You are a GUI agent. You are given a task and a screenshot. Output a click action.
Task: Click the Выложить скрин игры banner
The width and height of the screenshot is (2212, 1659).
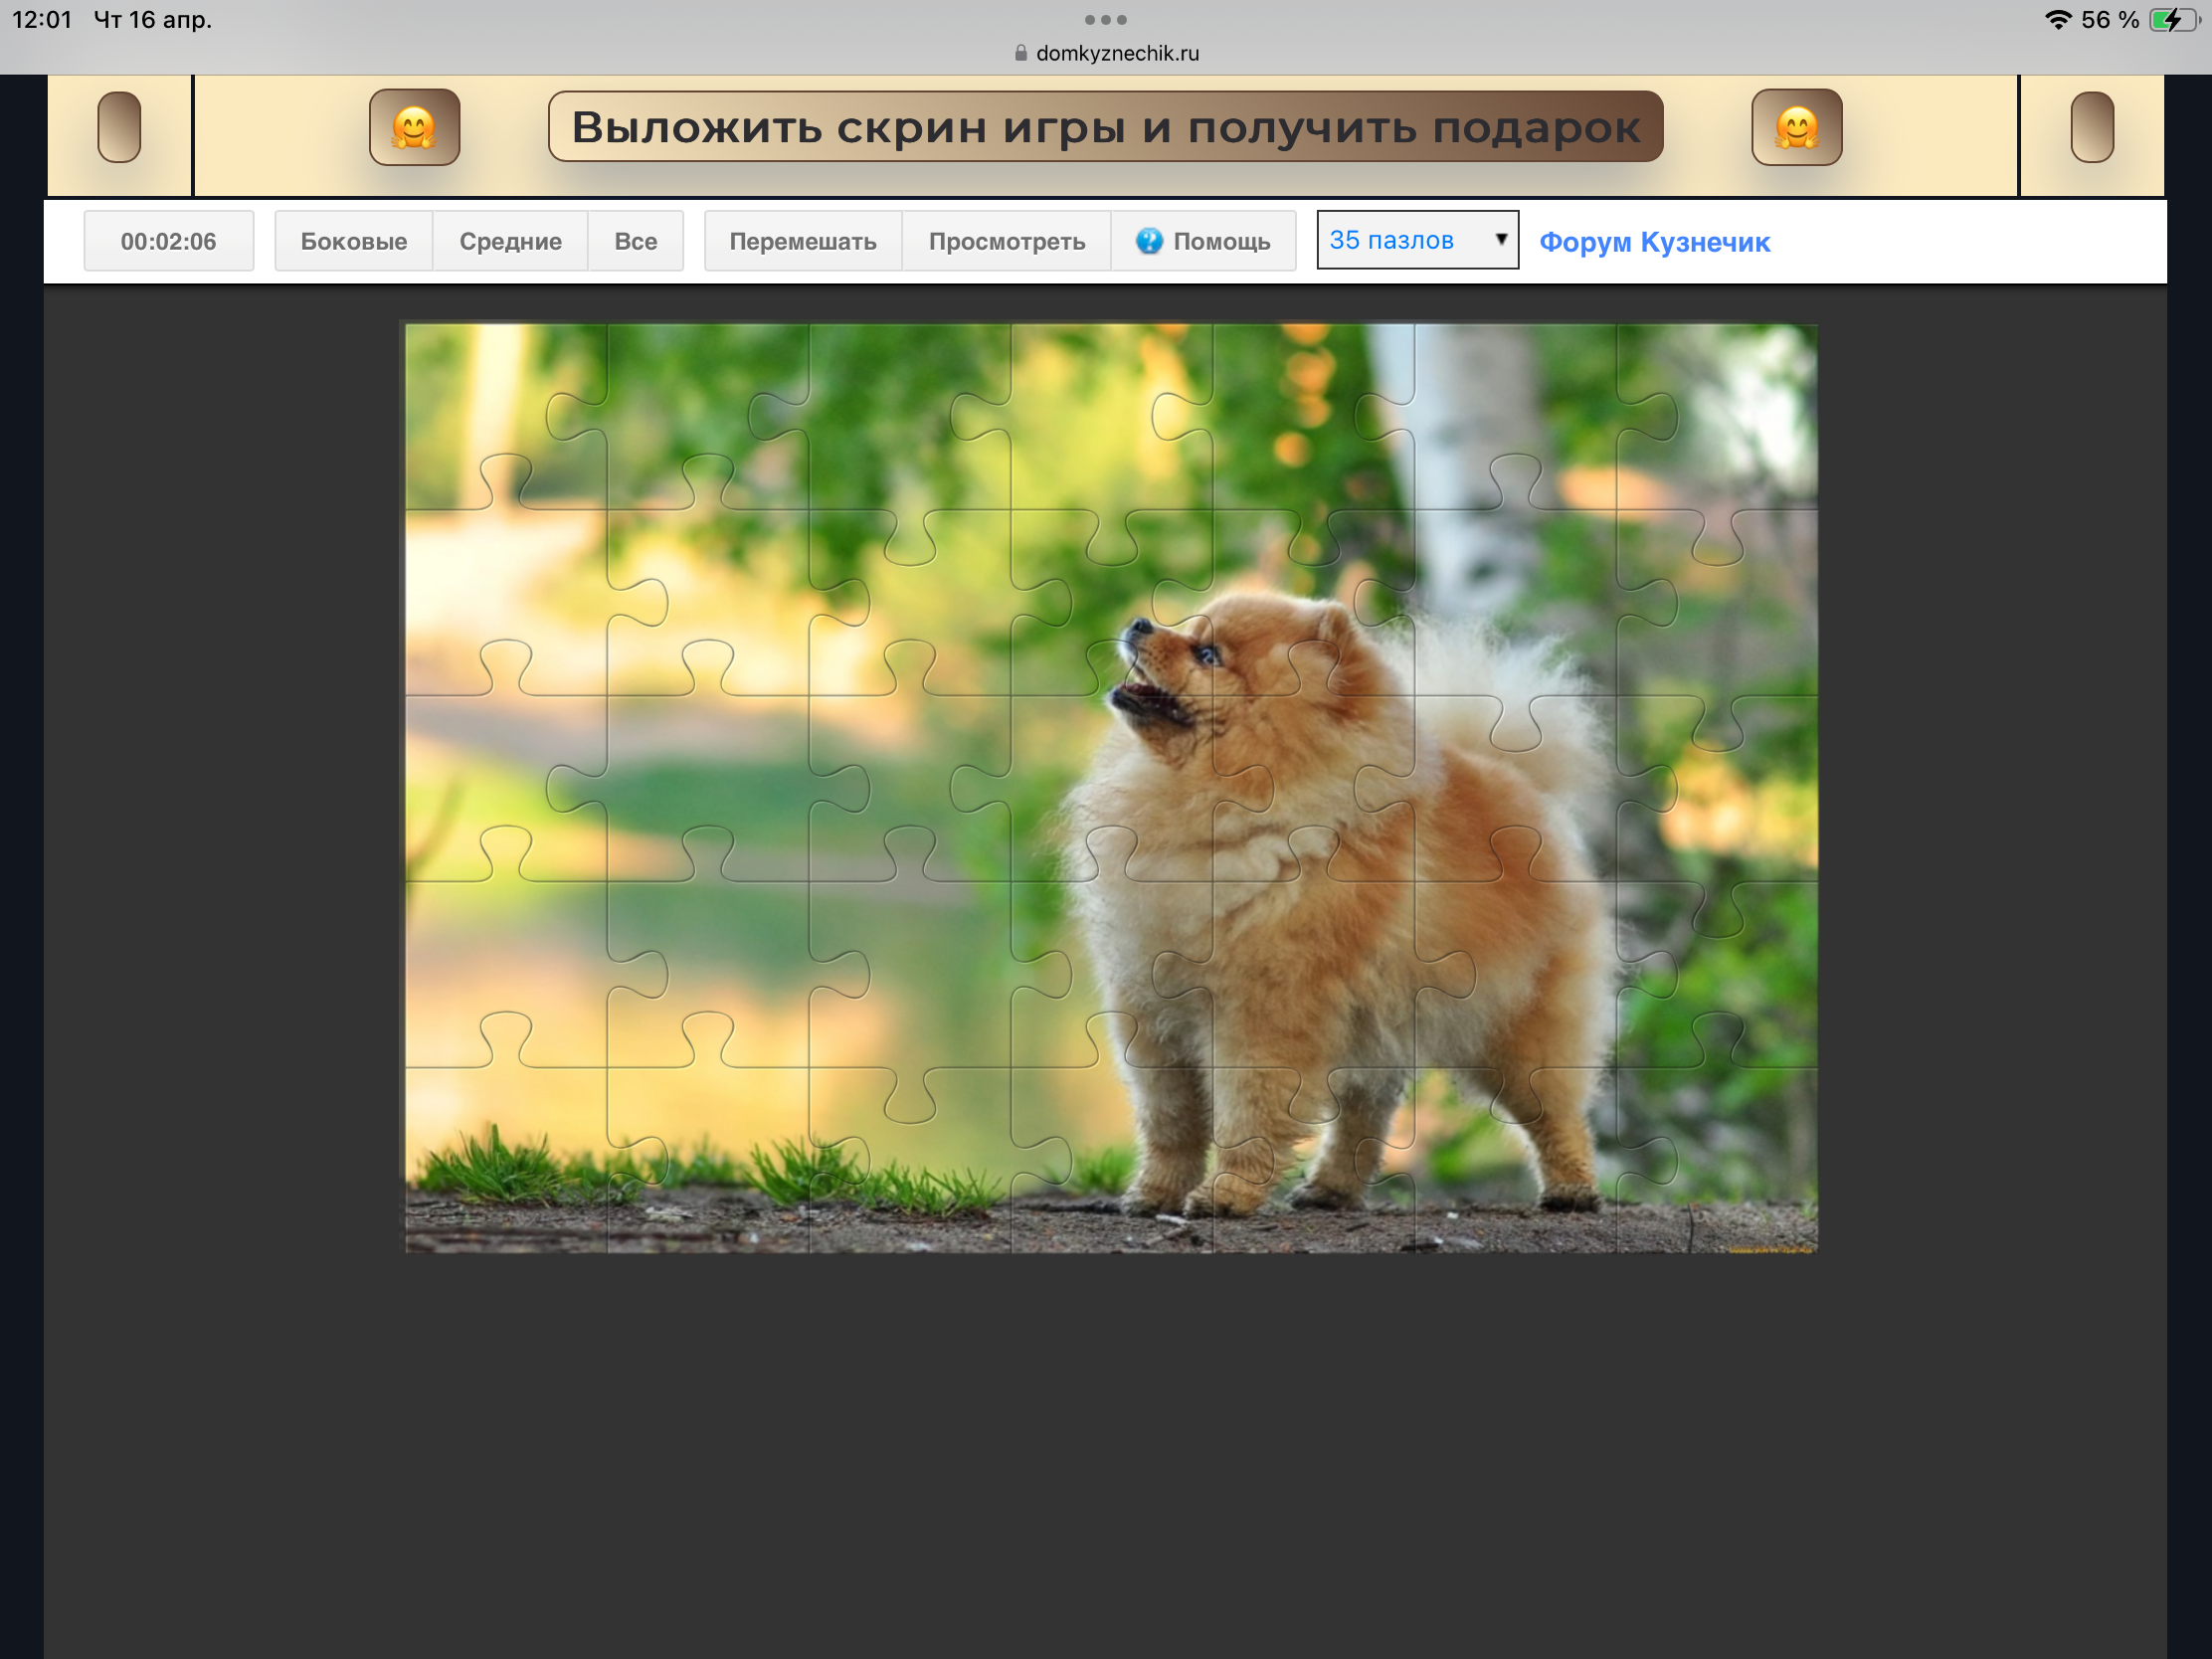[1105, 127]
